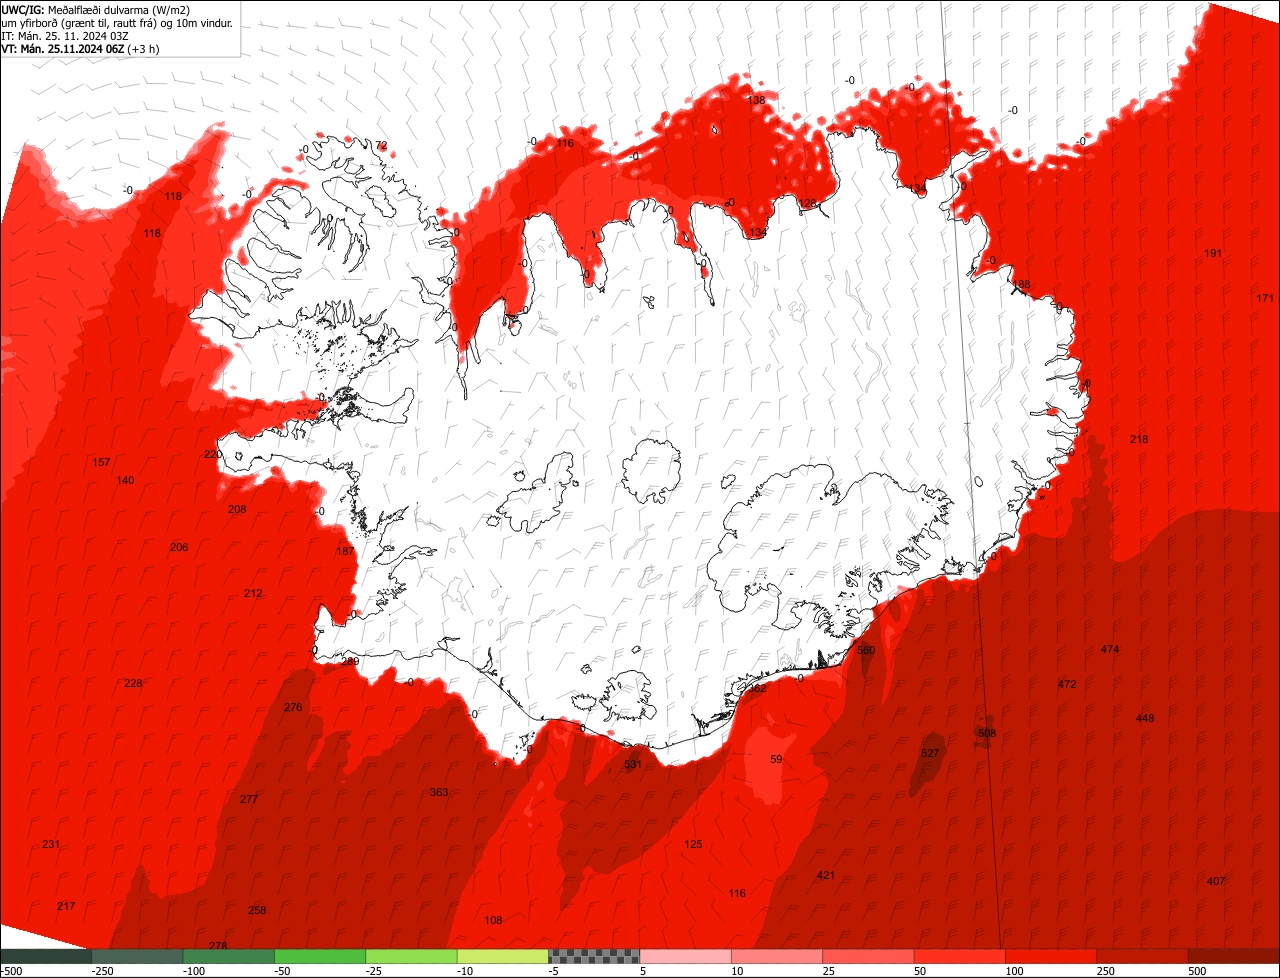Click the '138' value north of Iceland

pyautogui.click(x=756, y=100)
